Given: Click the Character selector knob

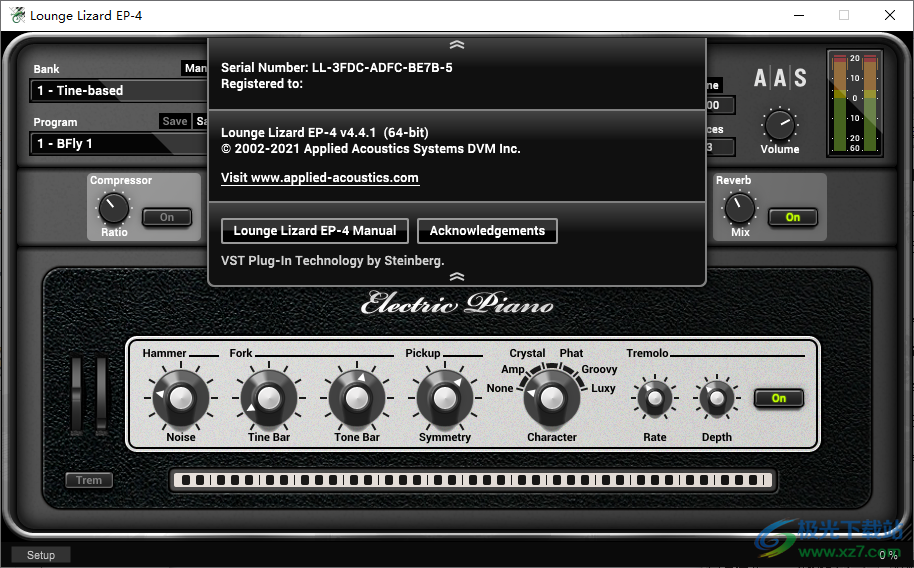Looking at the screenshot, I should 551,398.
